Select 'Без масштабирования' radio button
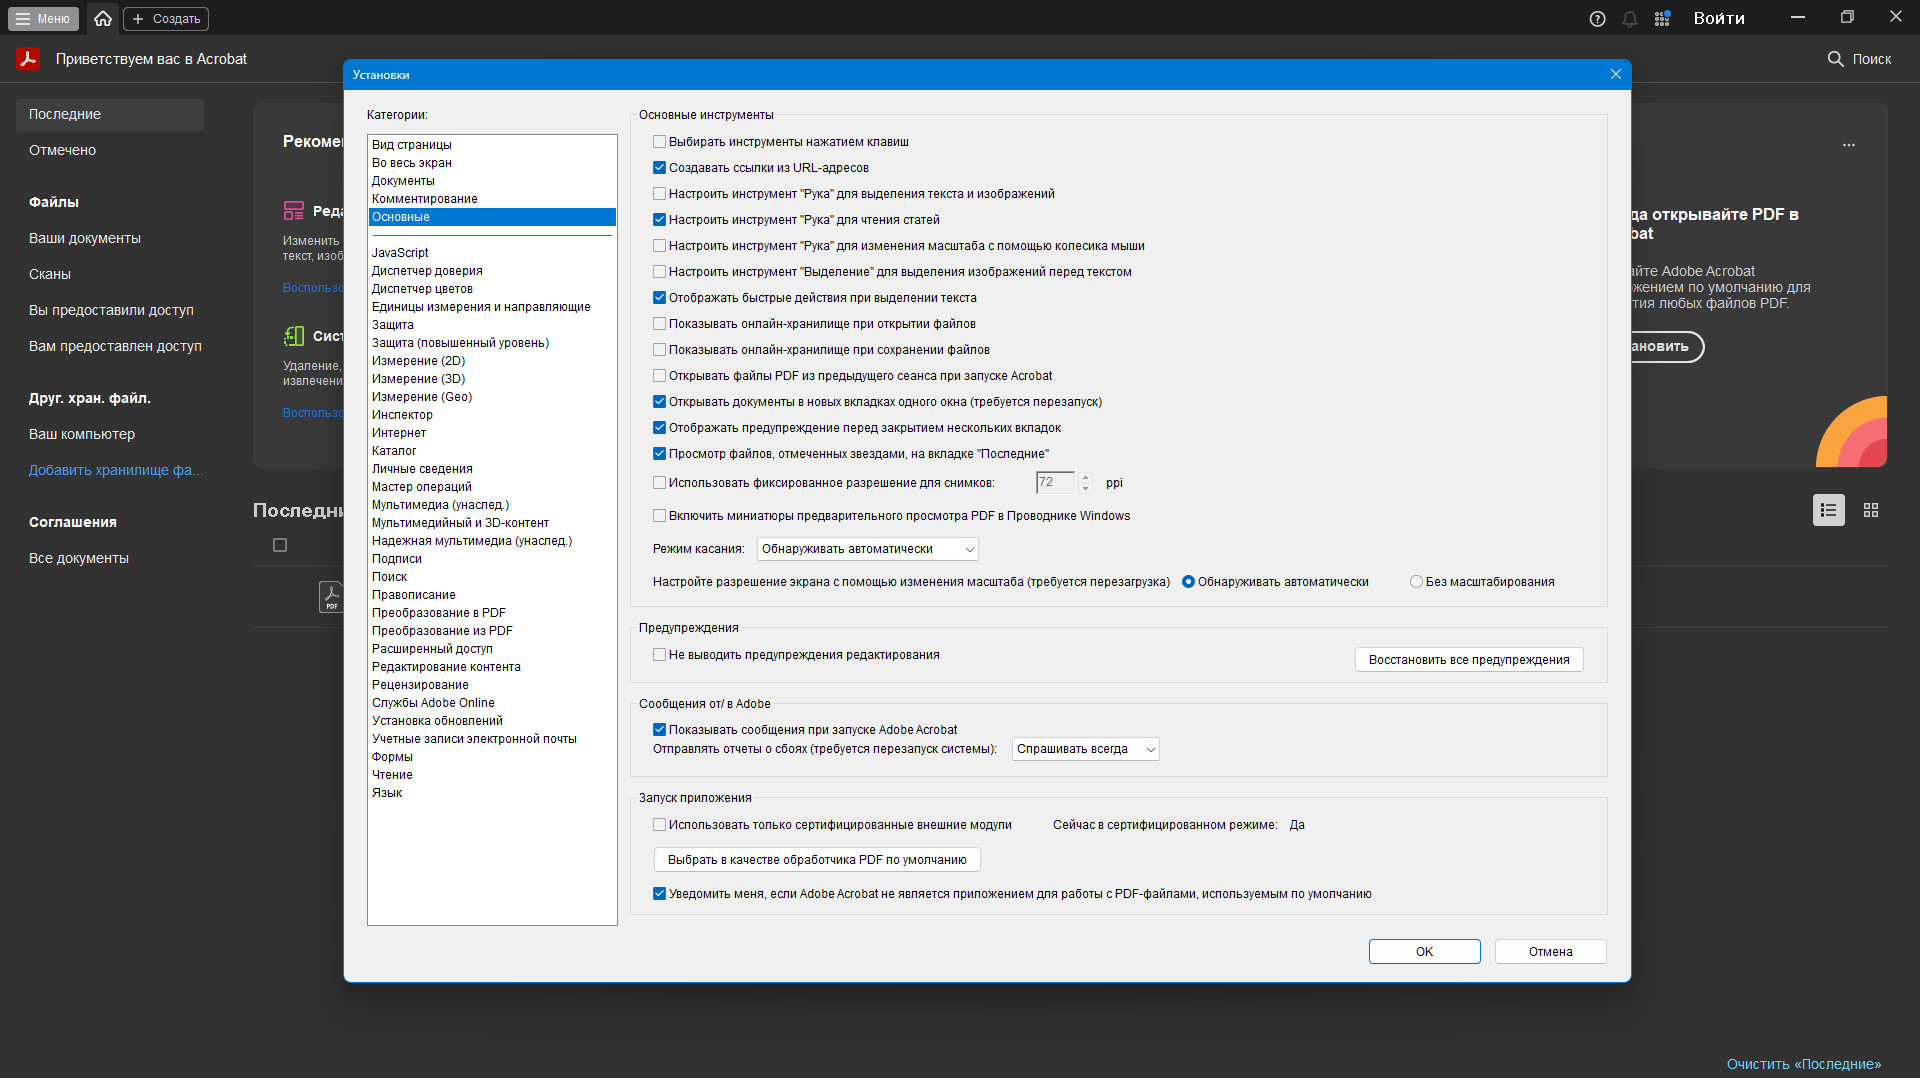This screenshot has height=1080, width=1920. [x=1416, y=582]
